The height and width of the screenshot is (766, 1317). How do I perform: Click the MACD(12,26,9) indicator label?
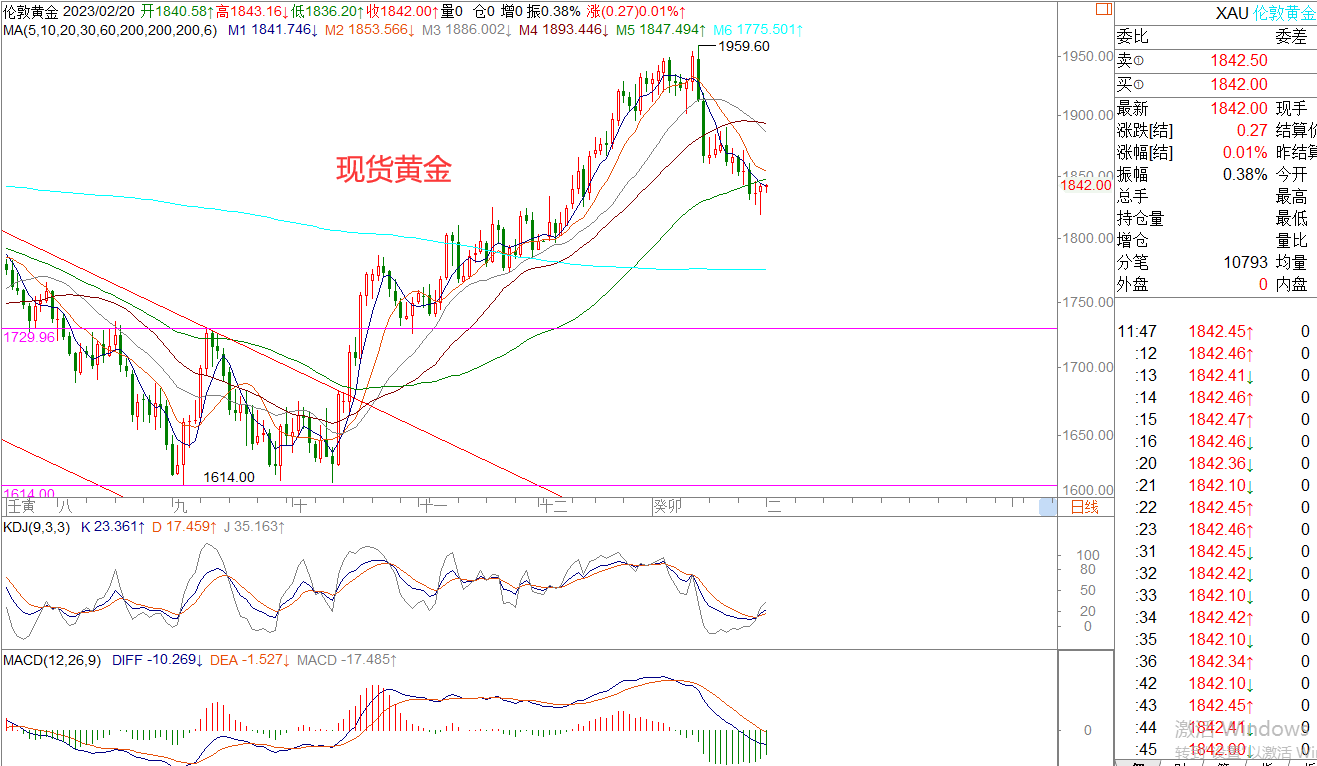coord(53,661)
